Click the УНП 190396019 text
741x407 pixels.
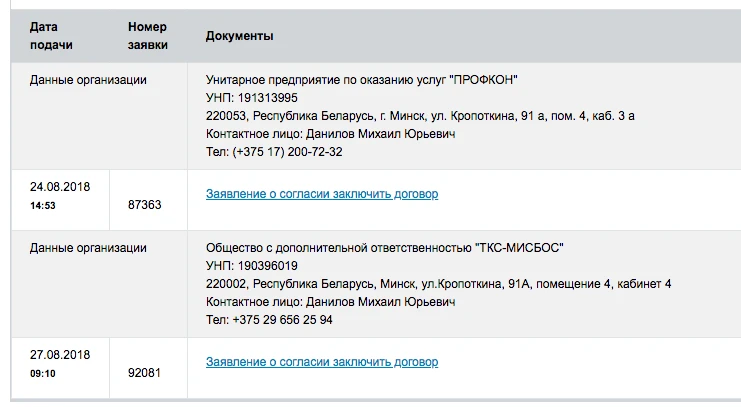251,265
